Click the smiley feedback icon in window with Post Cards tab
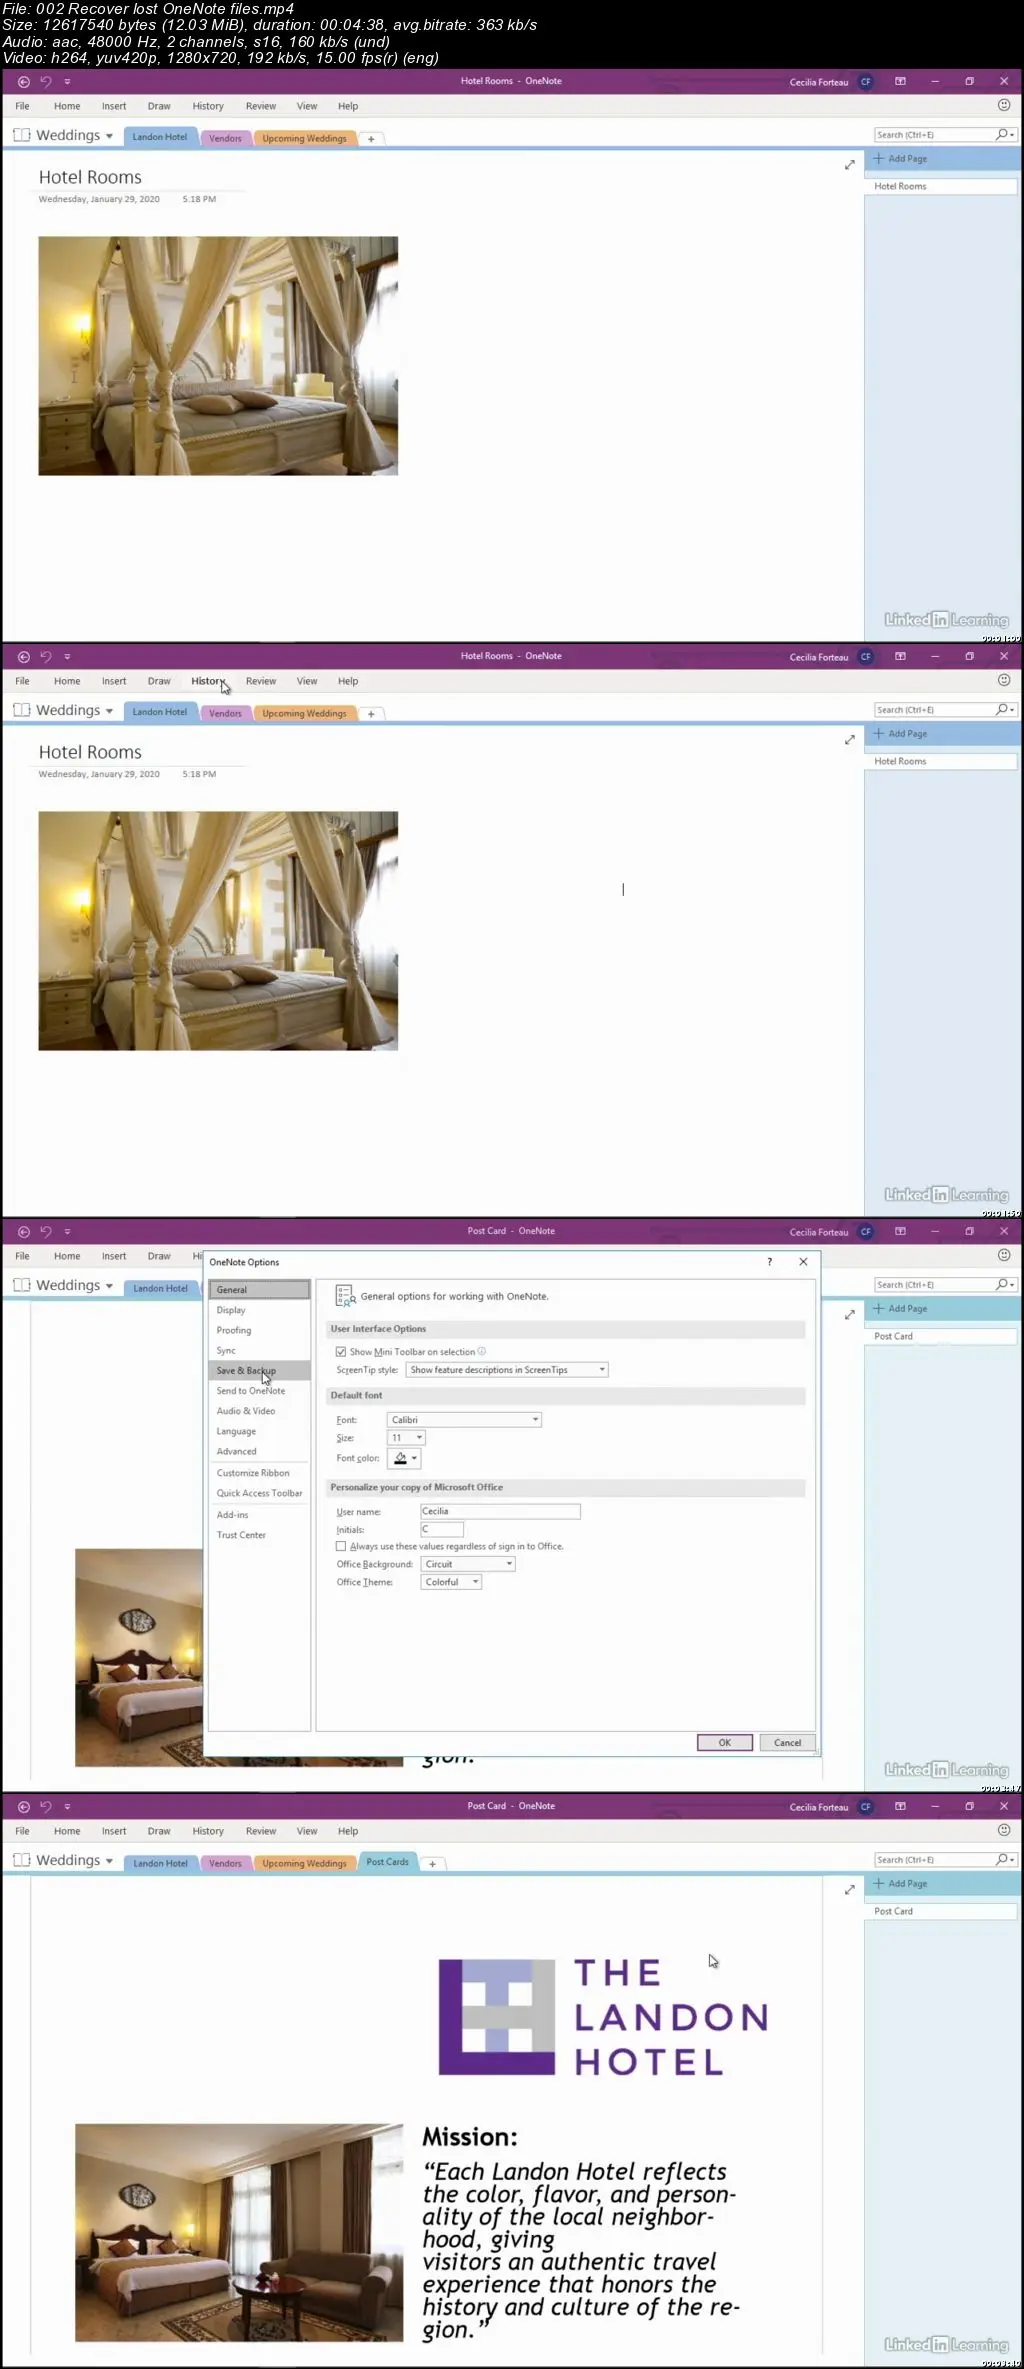The height and width of the screenshot is (2369, 1024). tap(1004, 1830)
